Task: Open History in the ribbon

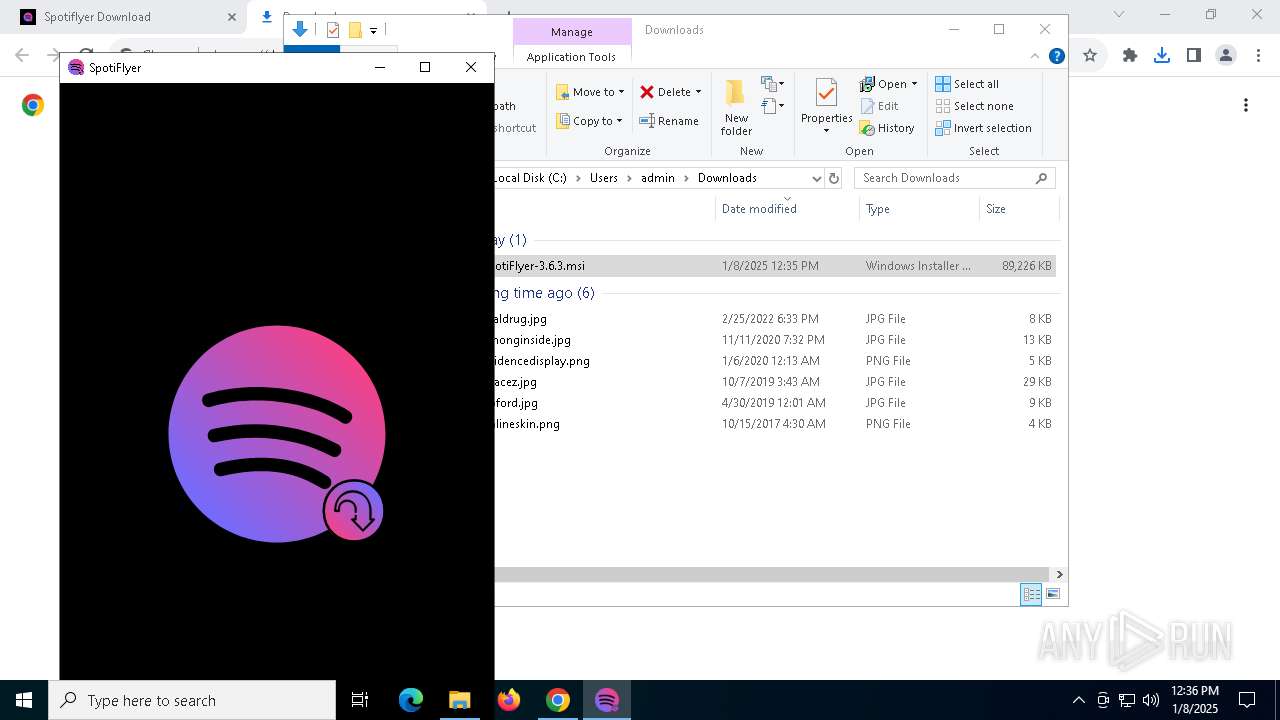Action: (887, 128)
